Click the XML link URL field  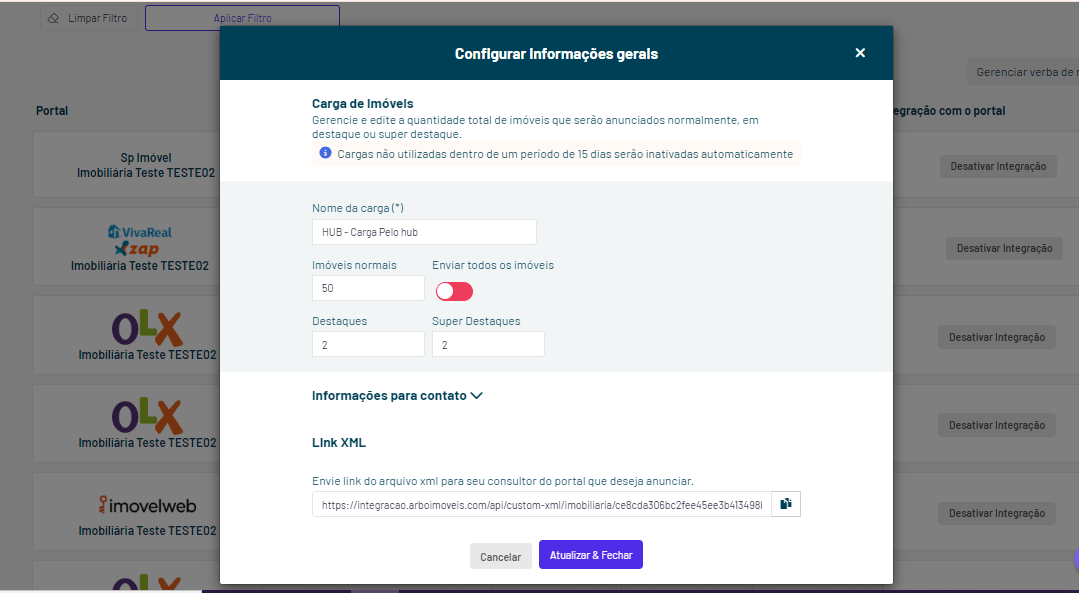point(542,504)
